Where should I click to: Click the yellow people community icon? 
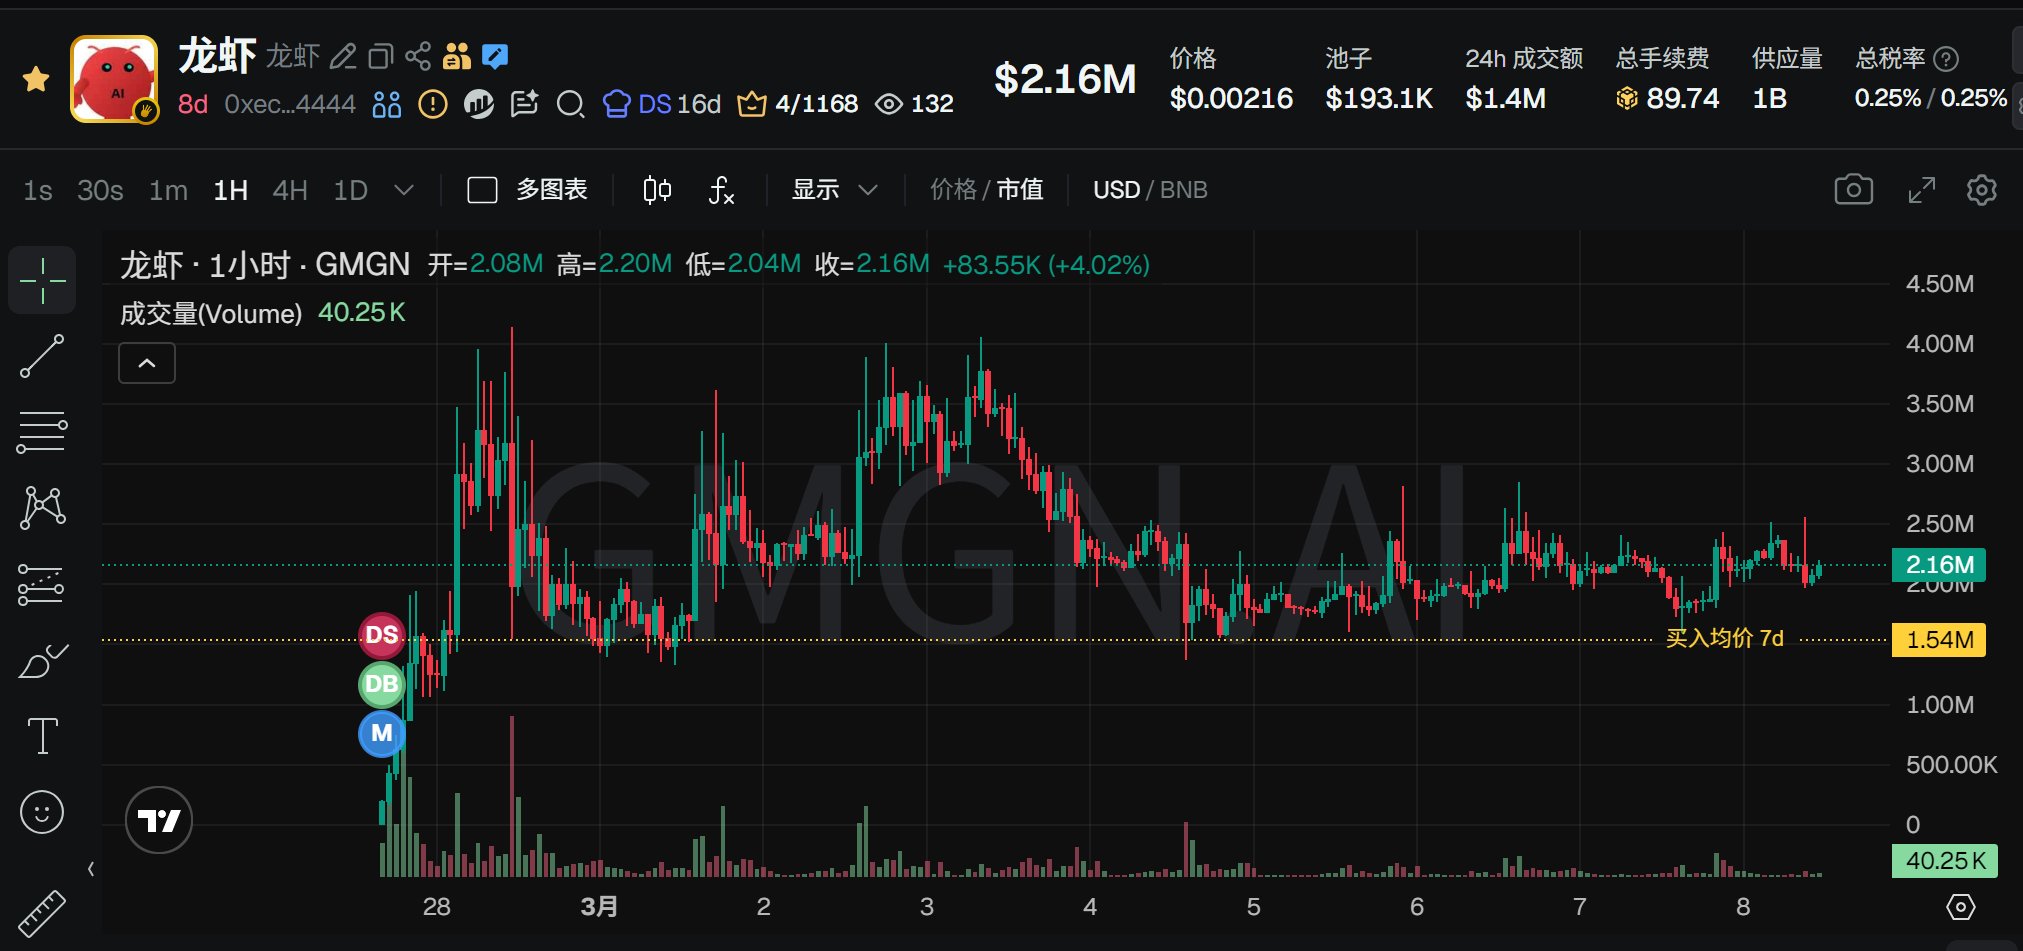[x=457, y=56]
